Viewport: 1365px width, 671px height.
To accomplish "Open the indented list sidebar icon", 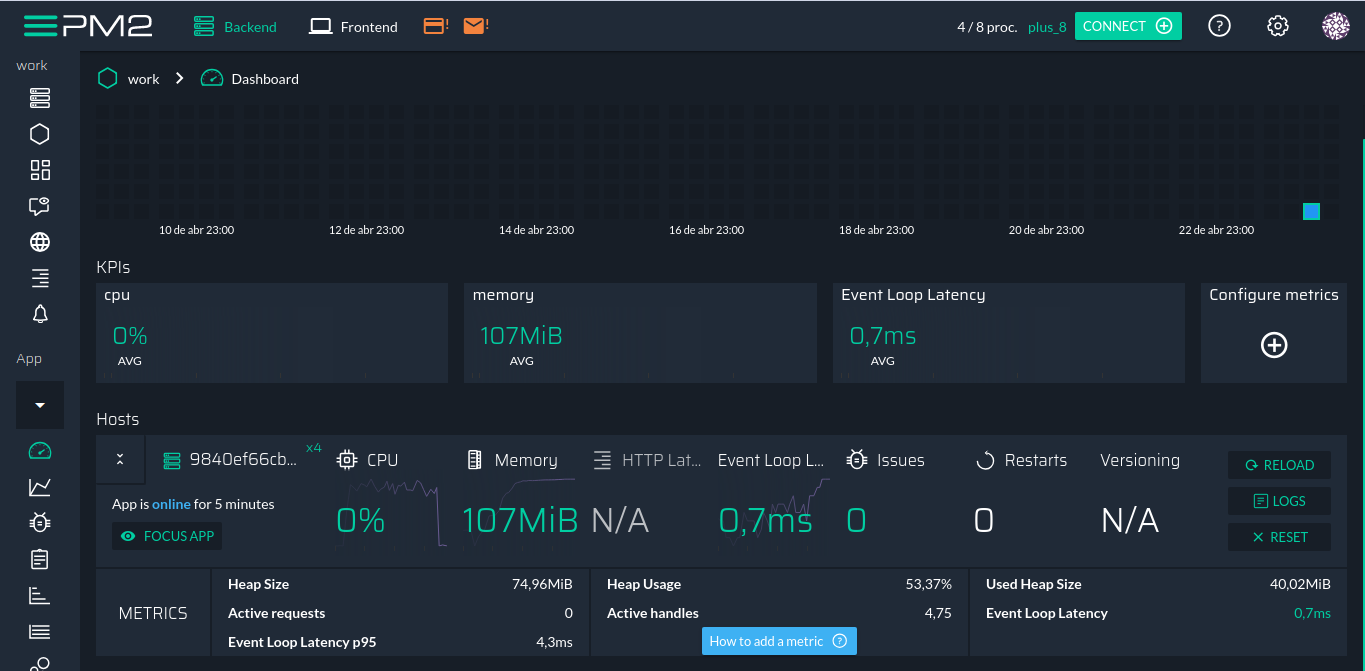I will [x=40, y=278].
